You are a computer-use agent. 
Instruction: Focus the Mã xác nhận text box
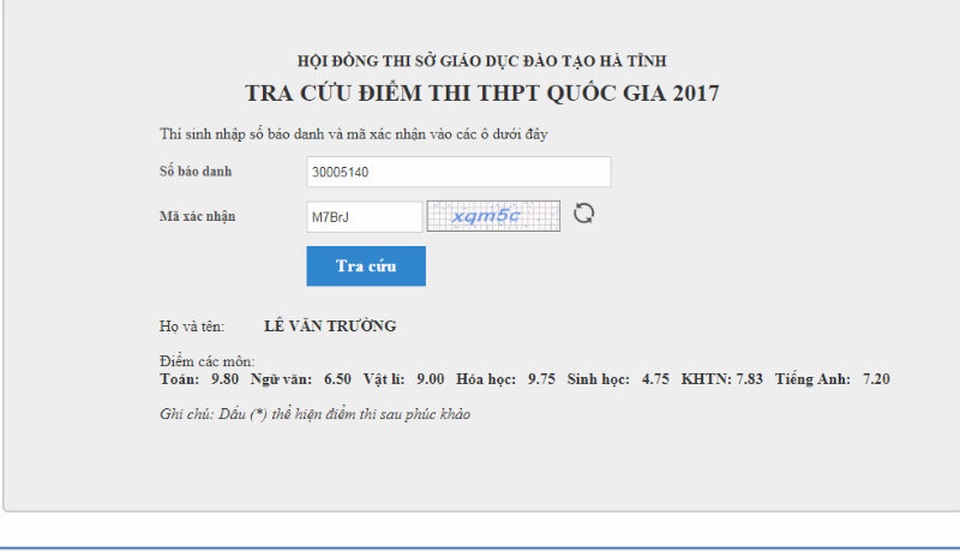coord(364,217)
